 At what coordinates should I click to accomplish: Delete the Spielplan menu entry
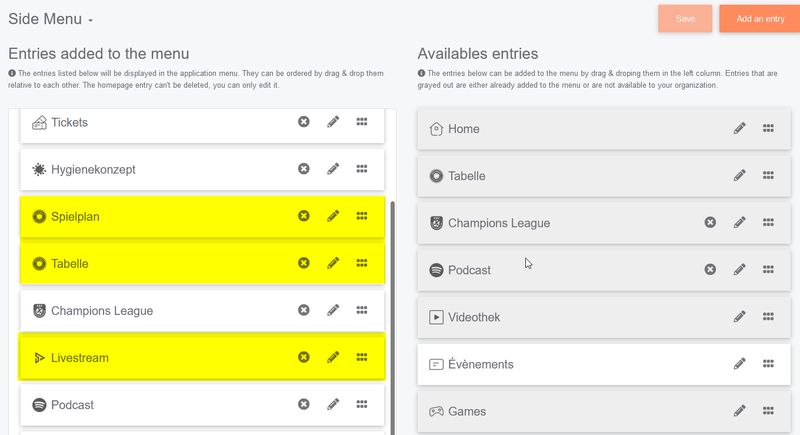point(303,216)
